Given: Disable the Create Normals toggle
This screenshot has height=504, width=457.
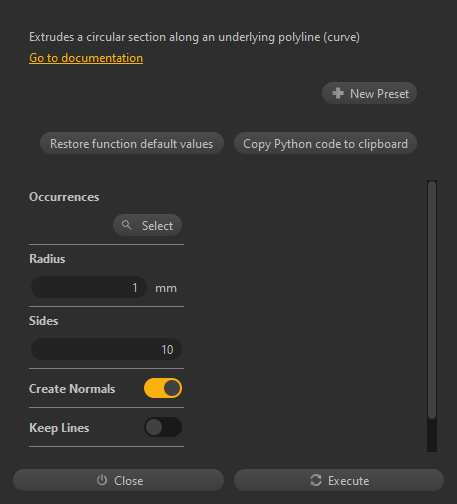Looking at the screenshot, I should 163,388.
